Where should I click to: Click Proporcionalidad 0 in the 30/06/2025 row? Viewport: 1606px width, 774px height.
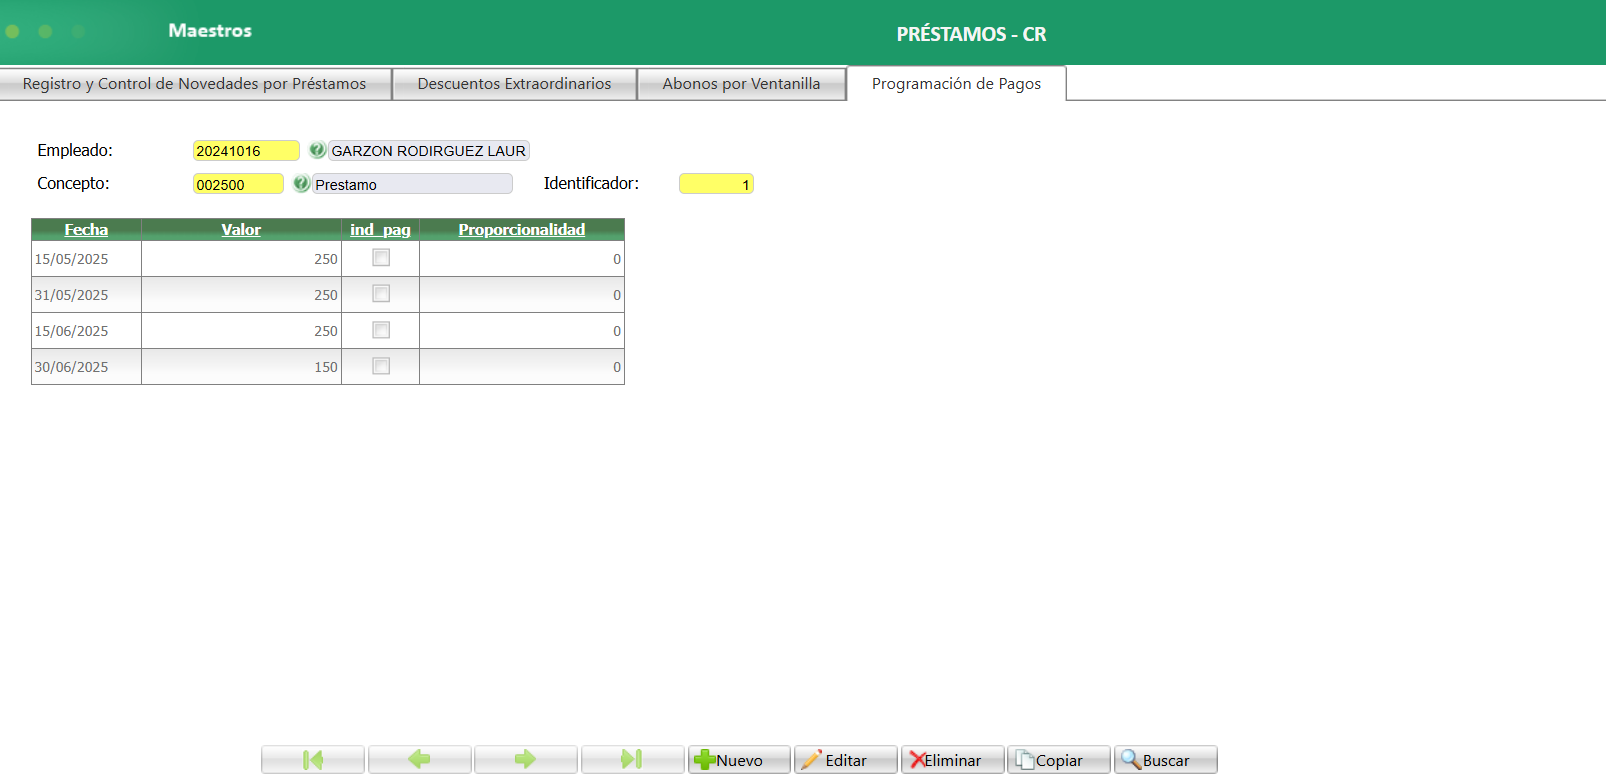coord(522,367)
